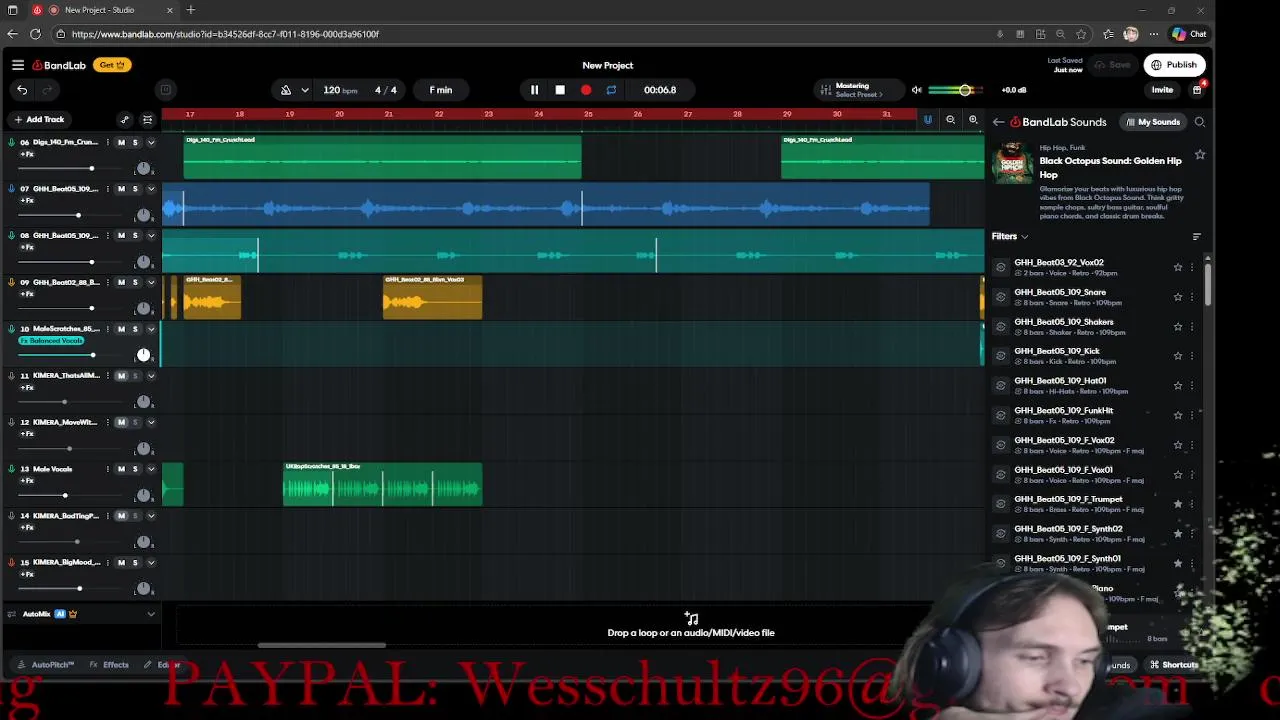Viewport: 1280px width, 720px height.
Task: Expand track 08 options chevron
Action: [151, 236]
